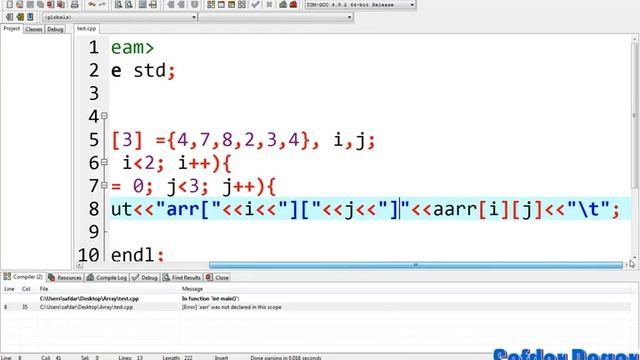Click line number 8 in editor gutter
This screenshot has width=640, height=360.
click(93, 209)
